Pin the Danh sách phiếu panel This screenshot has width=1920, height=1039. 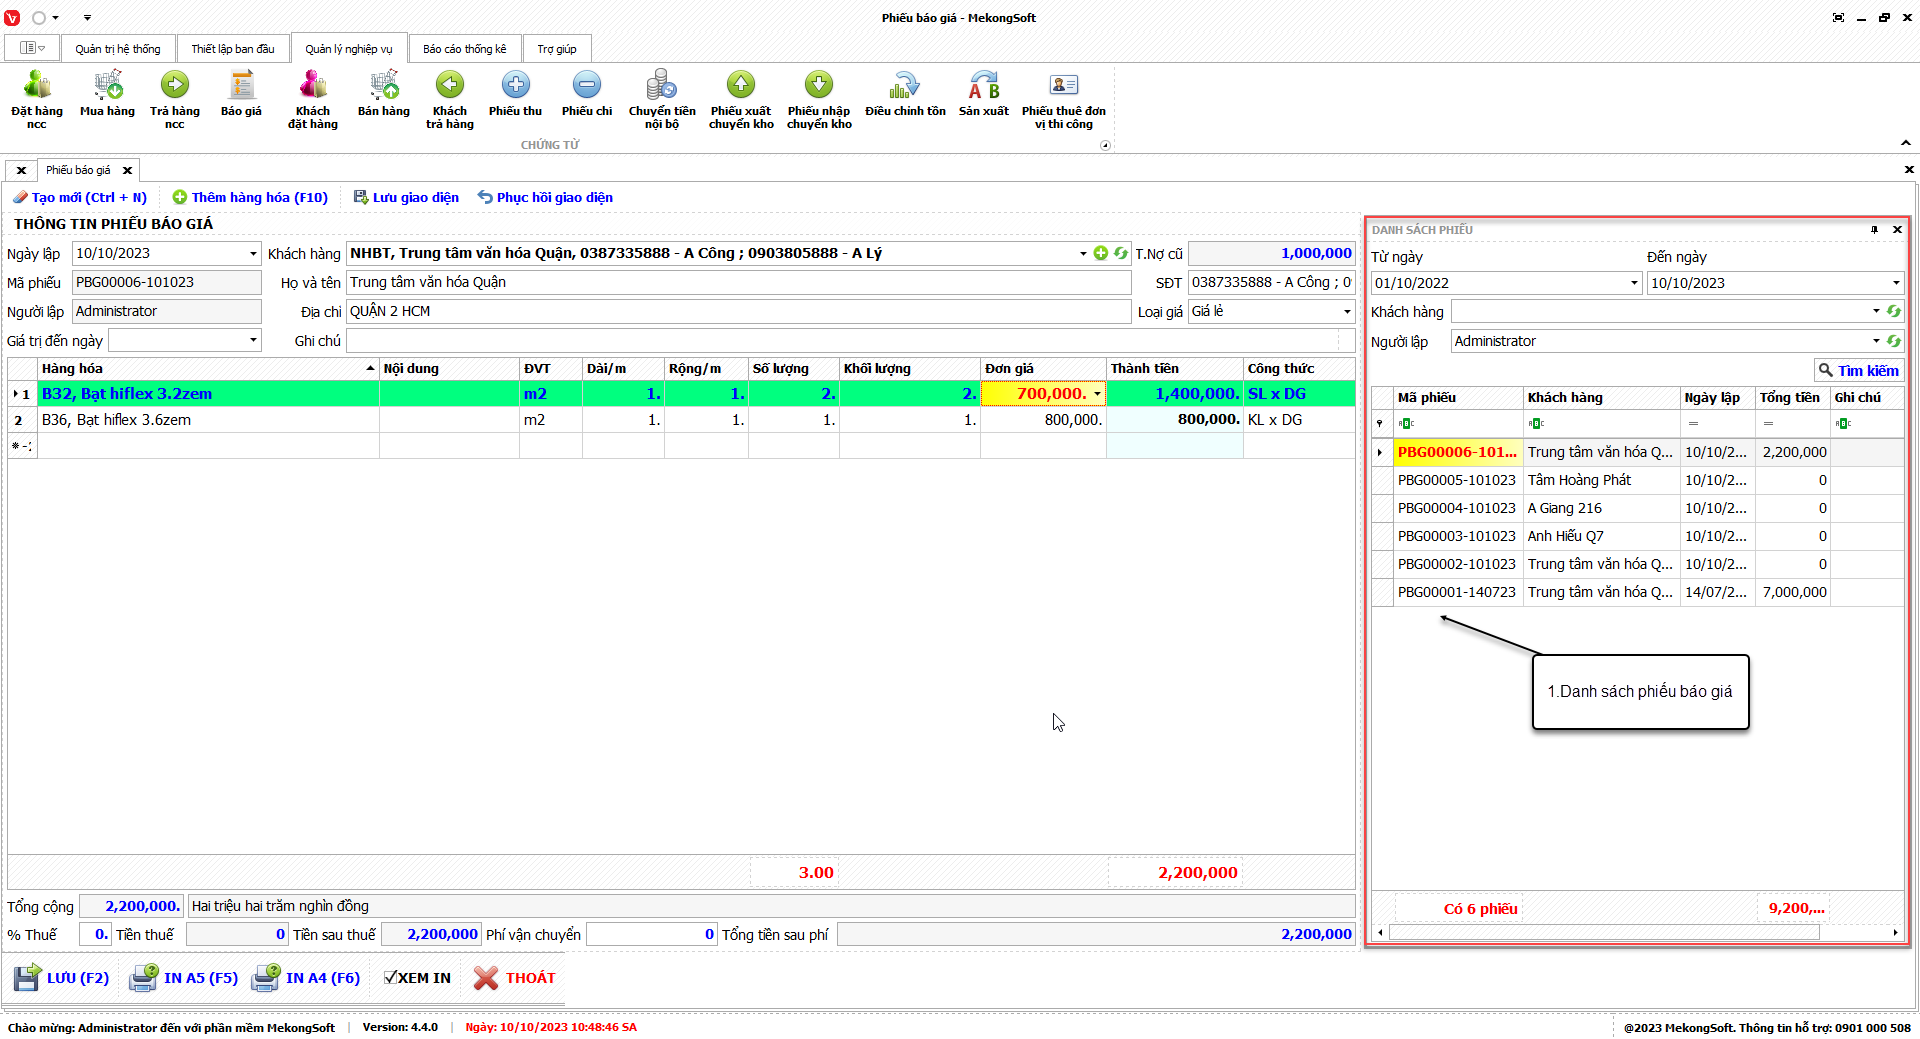[1874, 230]
